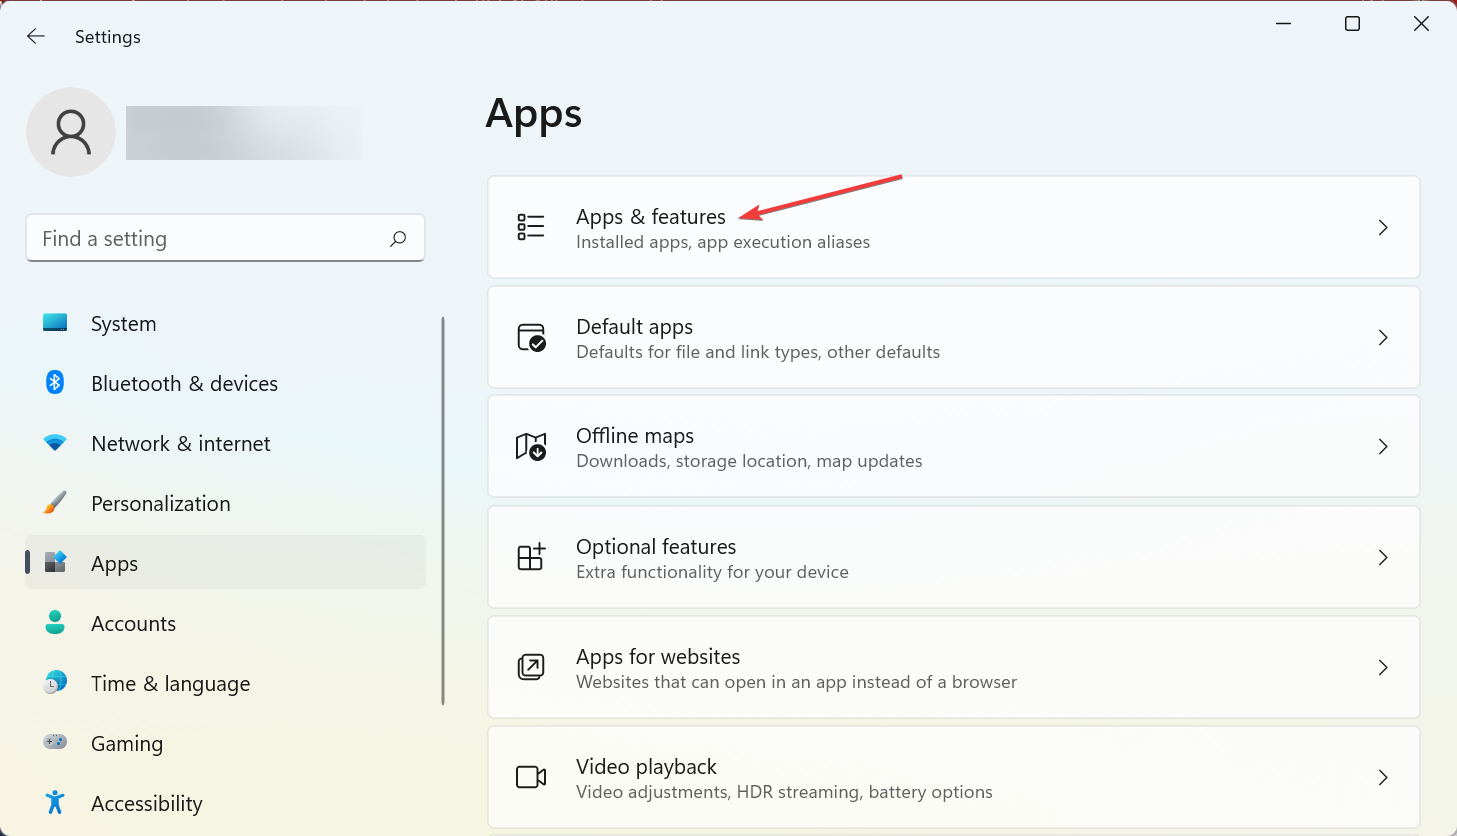The image size is (1457, 836).
Task: Focus the Find a setting search box
Action: click(x=210, y=238)
